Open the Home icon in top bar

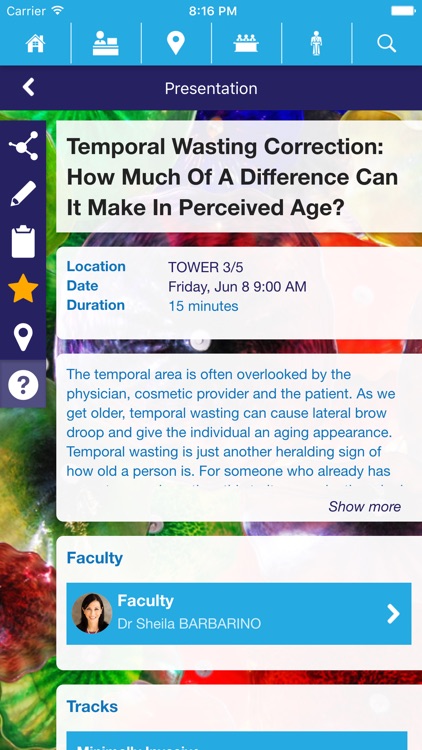(x=35, y=44)
